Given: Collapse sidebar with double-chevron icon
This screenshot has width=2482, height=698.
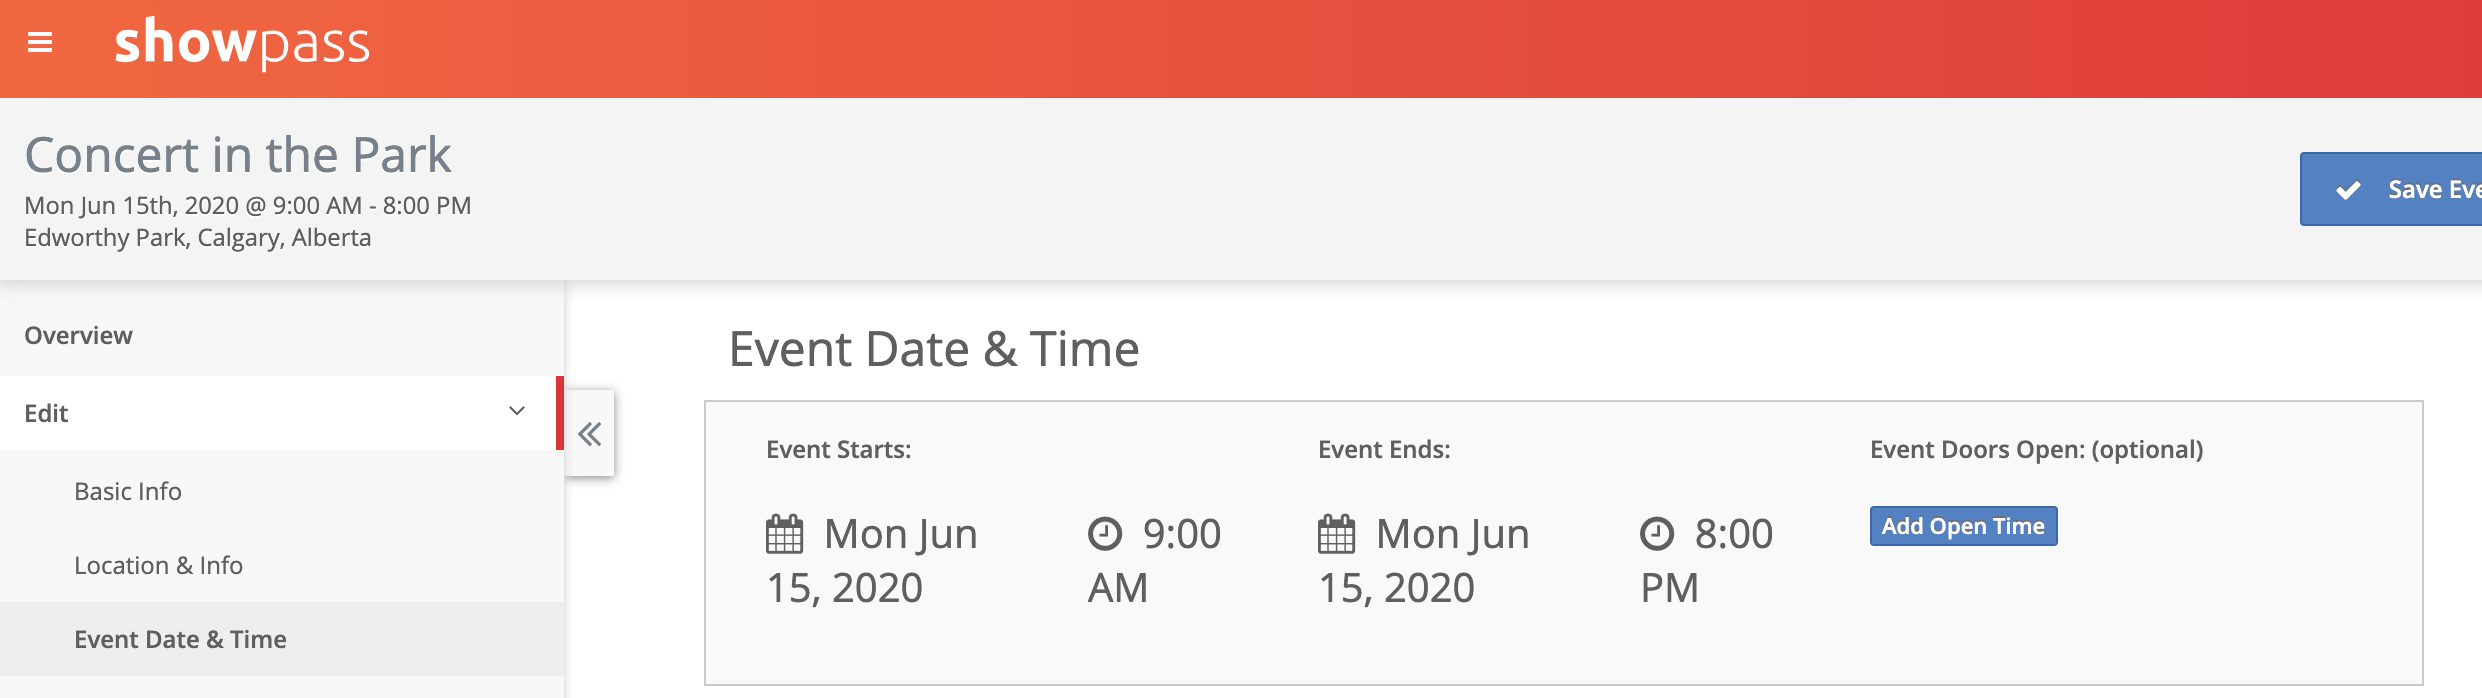Looking at the screenshot, I should tap(590, 433).
